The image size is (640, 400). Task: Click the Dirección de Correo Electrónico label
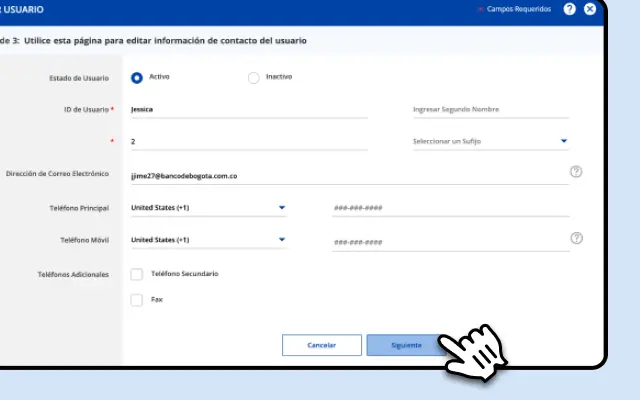(57, 173)
